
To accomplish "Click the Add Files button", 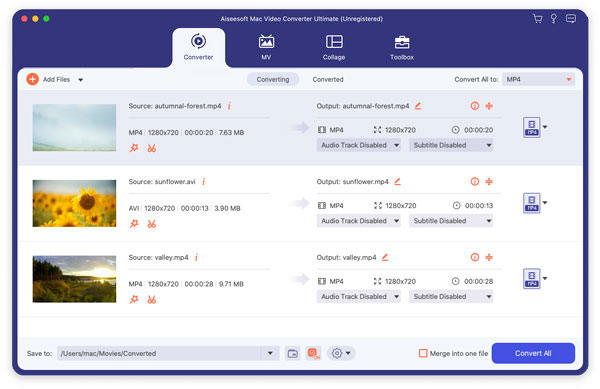I will pos(49,79).
